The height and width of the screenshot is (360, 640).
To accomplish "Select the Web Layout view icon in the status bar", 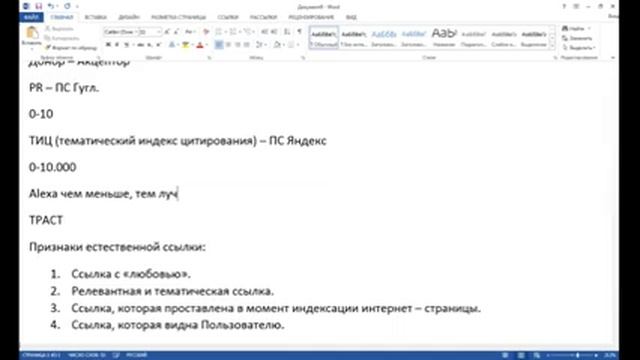I will tap(537, 356).
